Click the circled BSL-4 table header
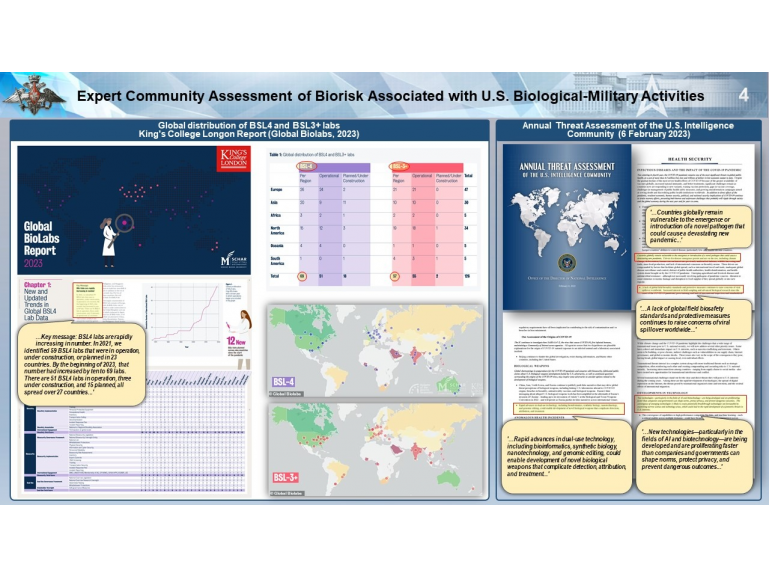769x576 pixels. click(307, 166)
